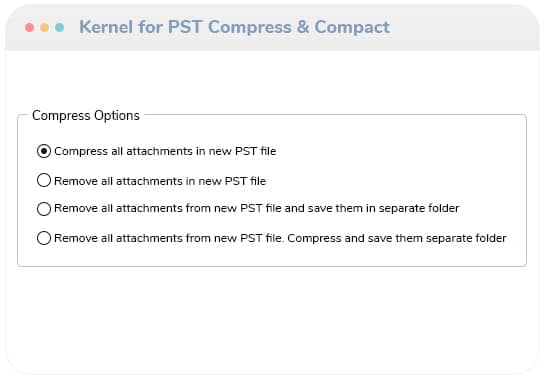Click the word 'Kernel' in the window title

[106, 27]
